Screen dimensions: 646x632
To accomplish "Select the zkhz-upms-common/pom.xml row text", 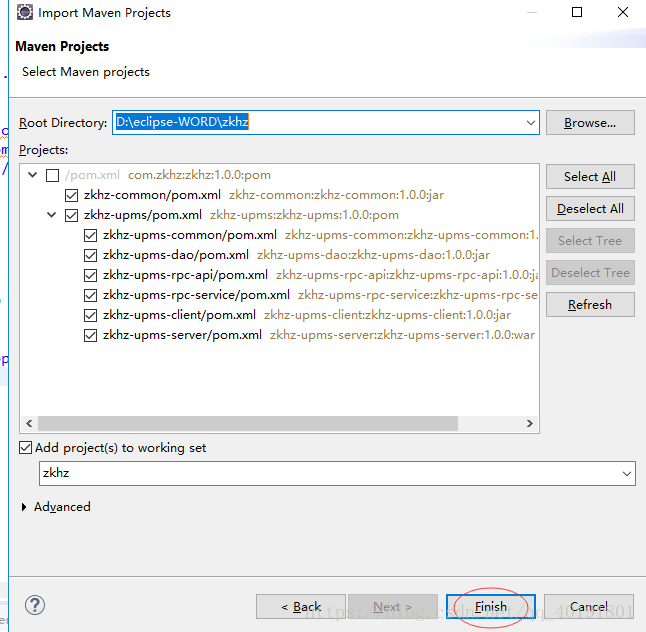I will click(x=190, y=235).
